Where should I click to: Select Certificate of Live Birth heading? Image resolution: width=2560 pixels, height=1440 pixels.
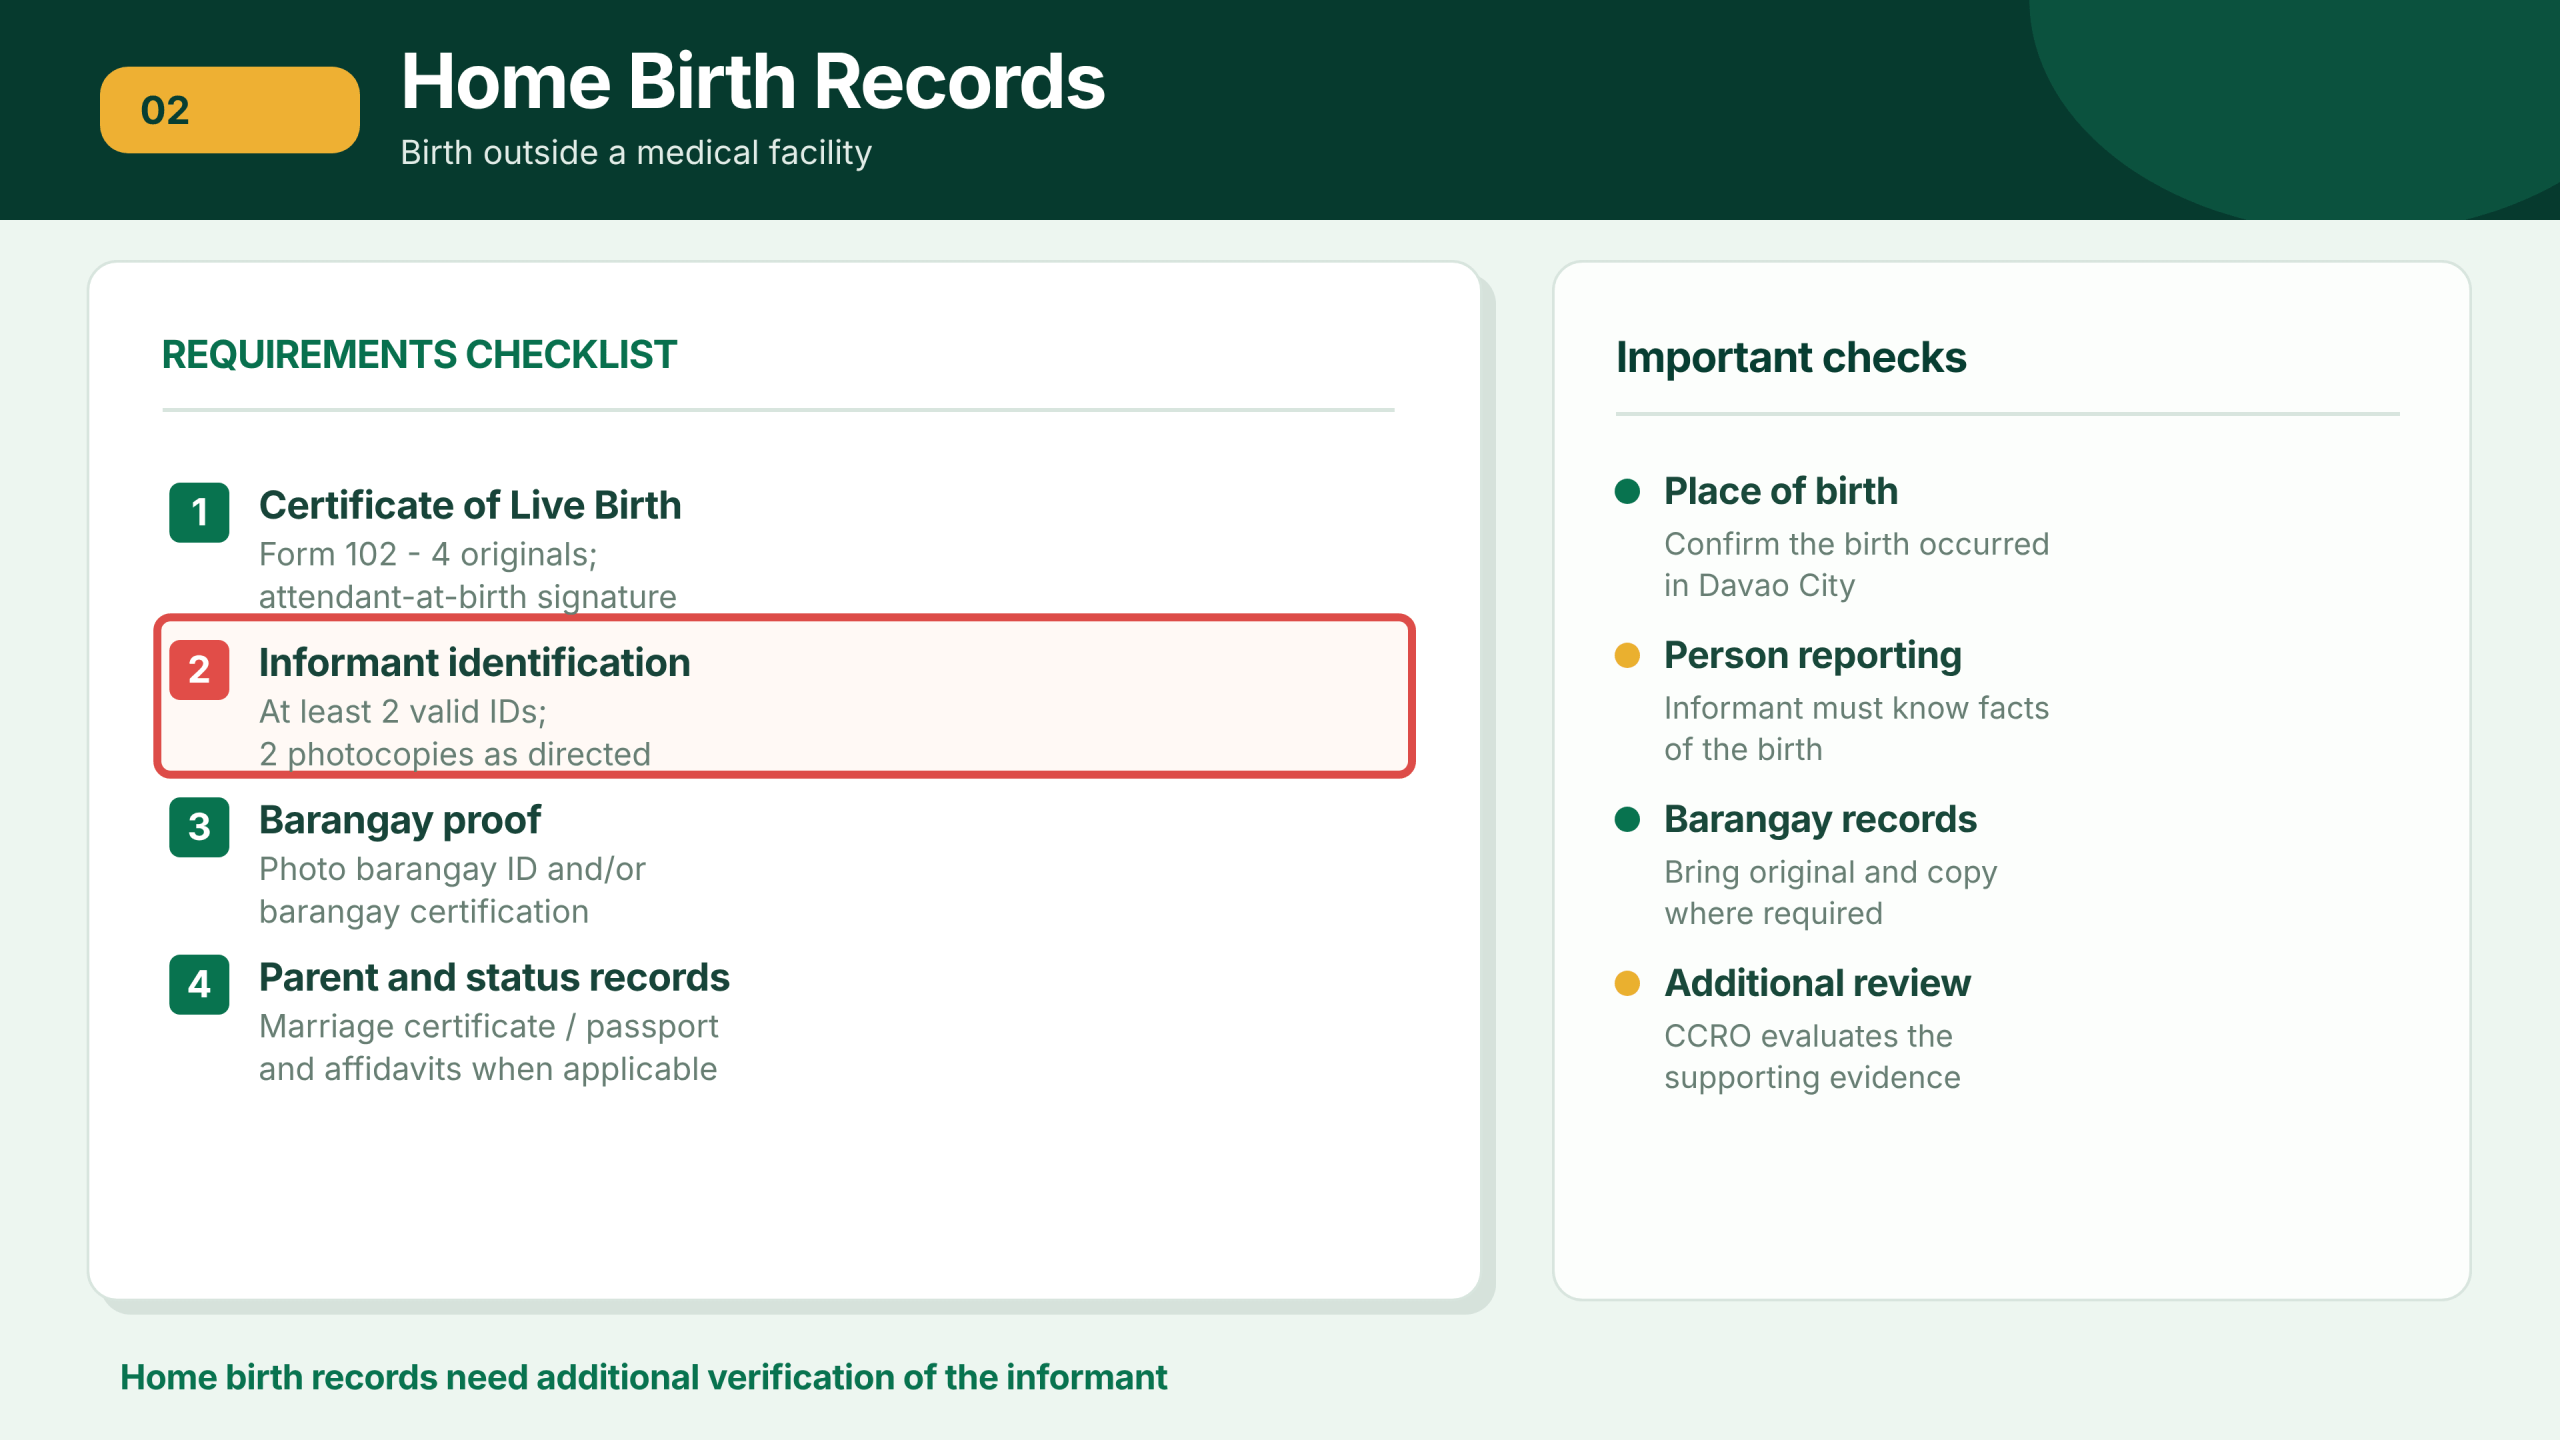point(470,505)
